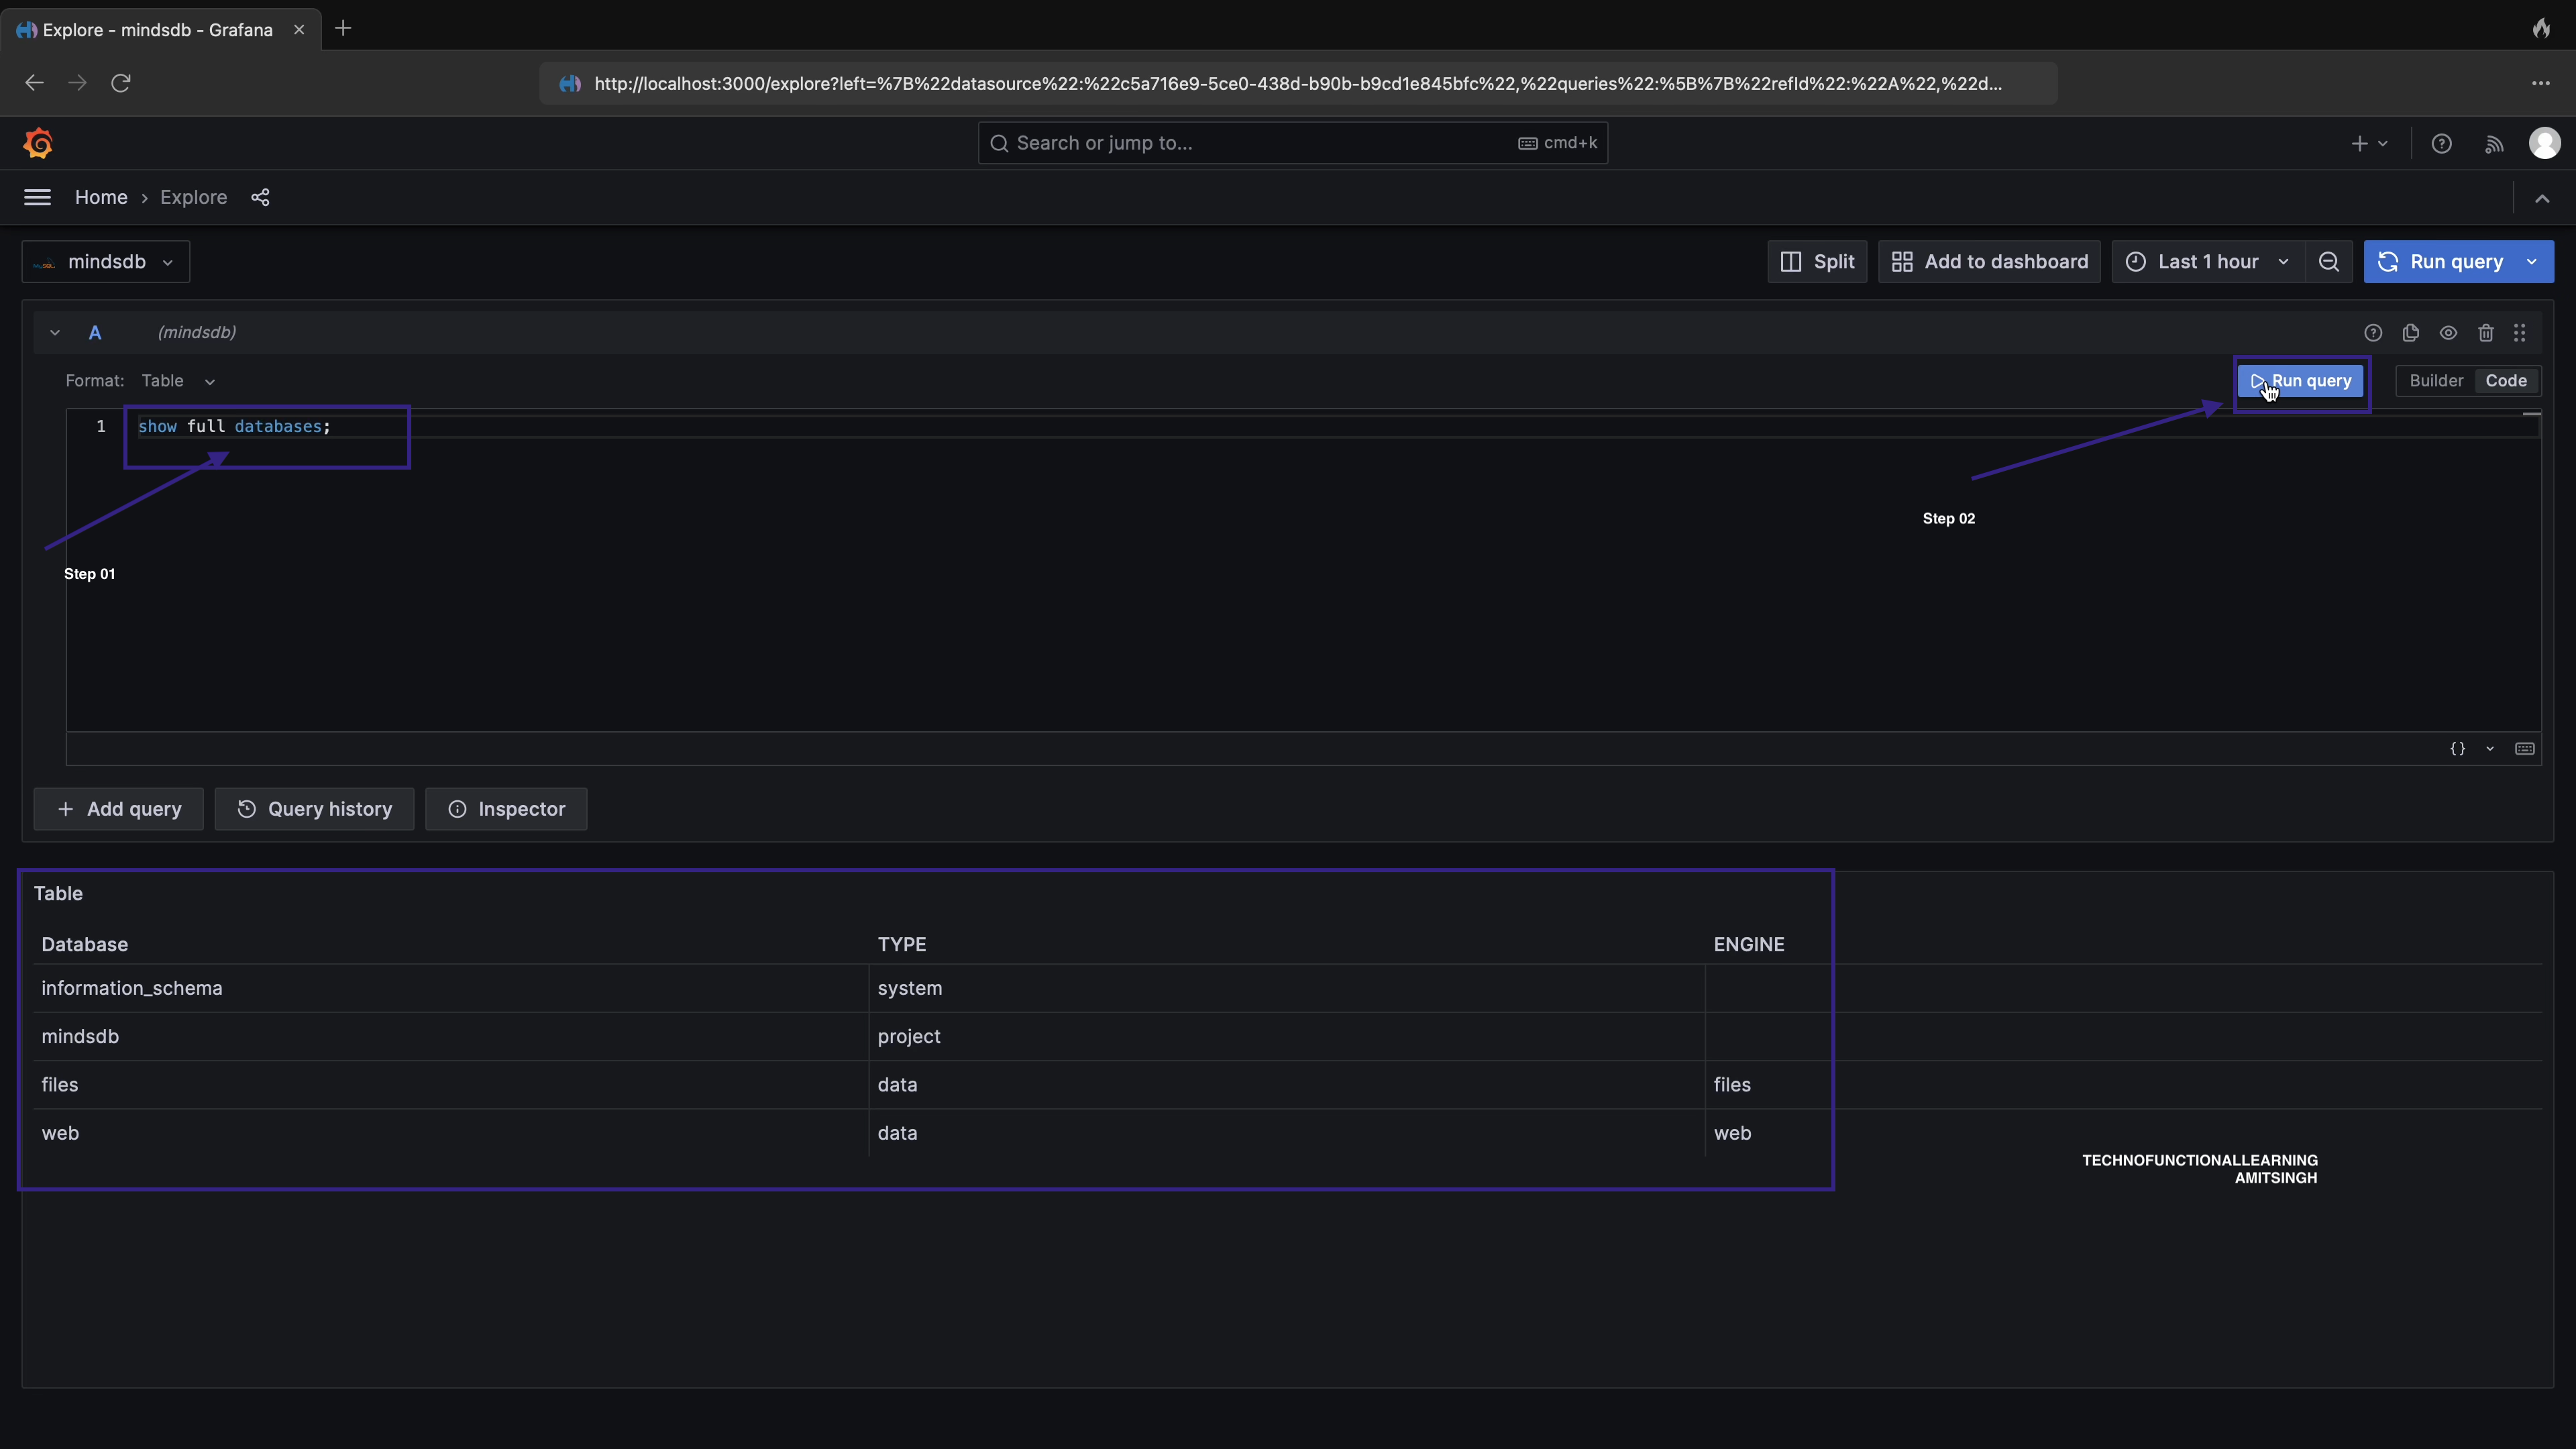Click the web cell in Database column
The width and height of the screenshot is (2576, 1449).
tap(451, 1133)
